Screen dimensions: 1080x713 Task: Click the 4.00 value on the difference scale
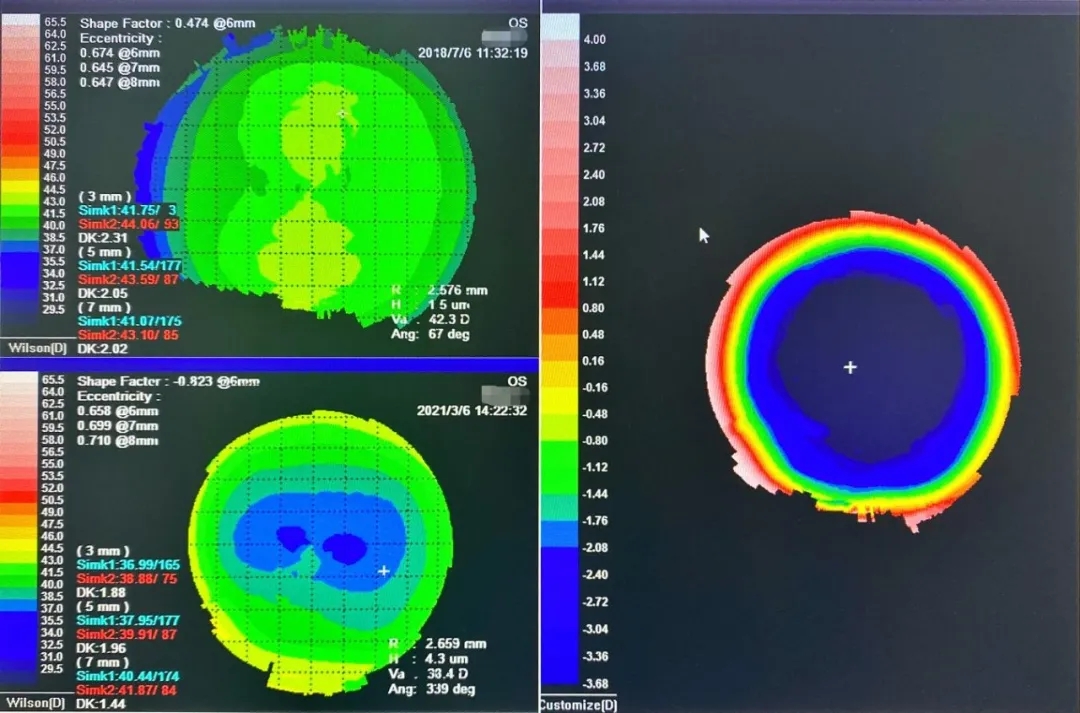pyautogui.click(x=594, y=39)
